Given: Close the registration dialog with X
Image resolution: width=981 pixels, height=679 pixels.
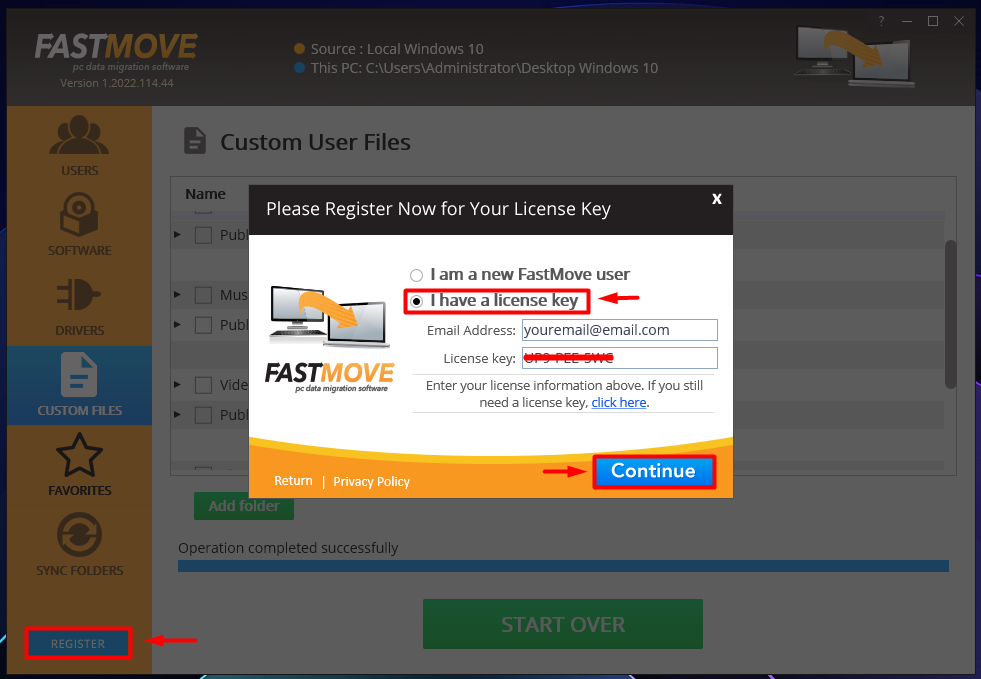Looking at the screenshot, I should click(x=716, y=199).
